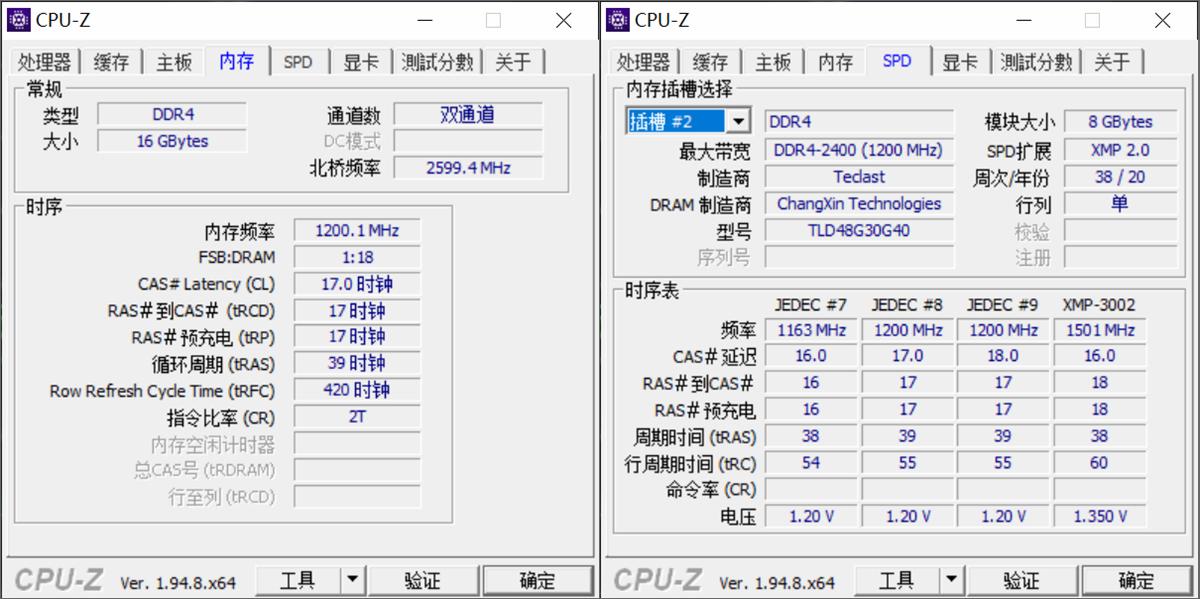Click the empty 序列号 serial number field
The image size is (1200, 599).
click(859, 258)
